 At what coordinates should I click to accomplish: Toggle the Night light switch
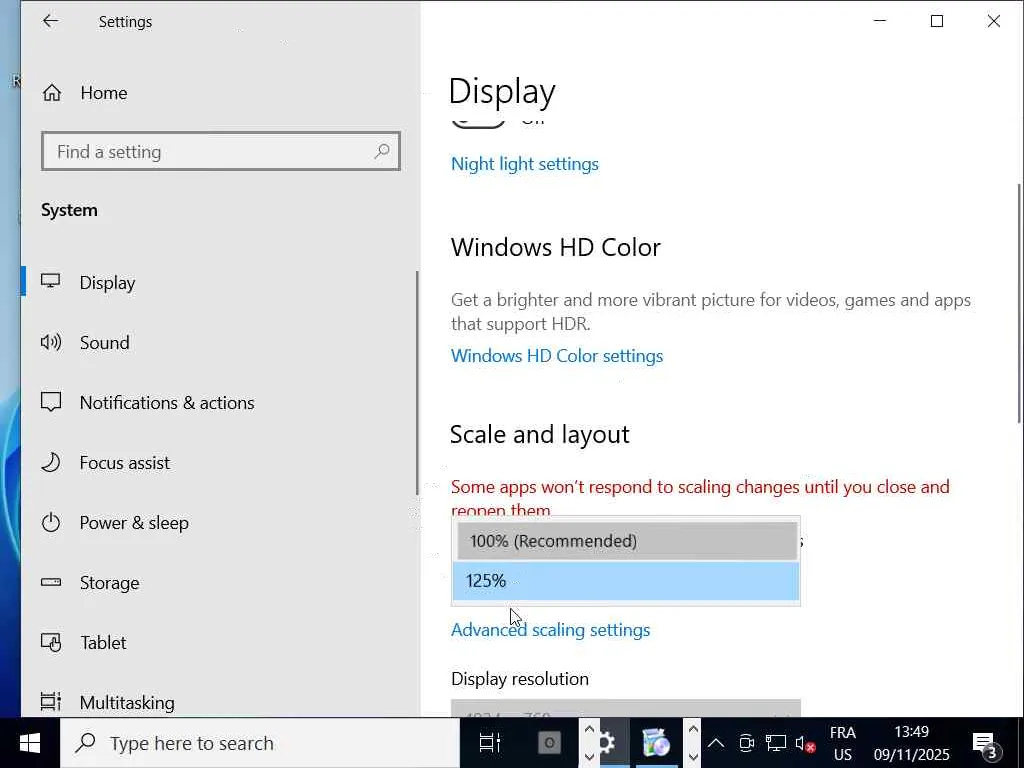(478, 123)
